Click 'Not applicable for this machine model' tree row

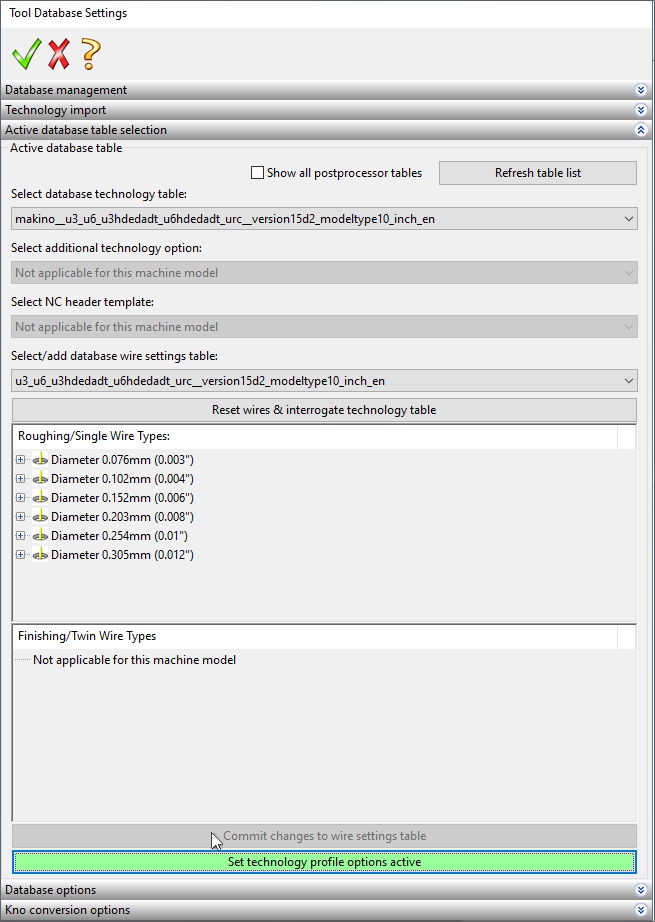tap(135, 660)
